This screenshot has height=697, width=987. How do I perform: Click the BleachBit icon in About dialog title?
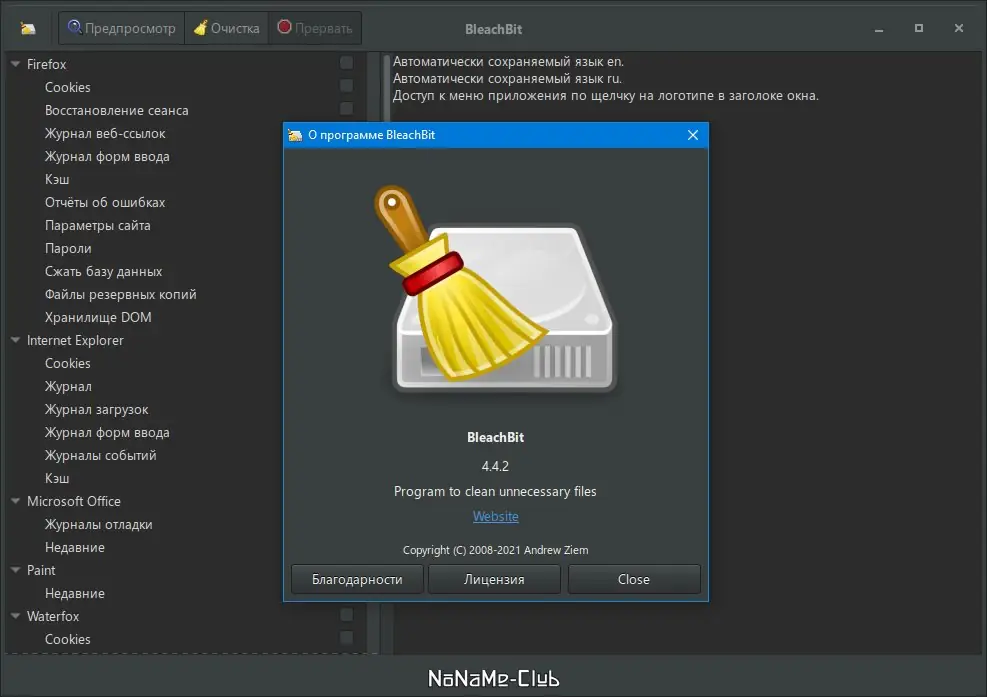295,135
